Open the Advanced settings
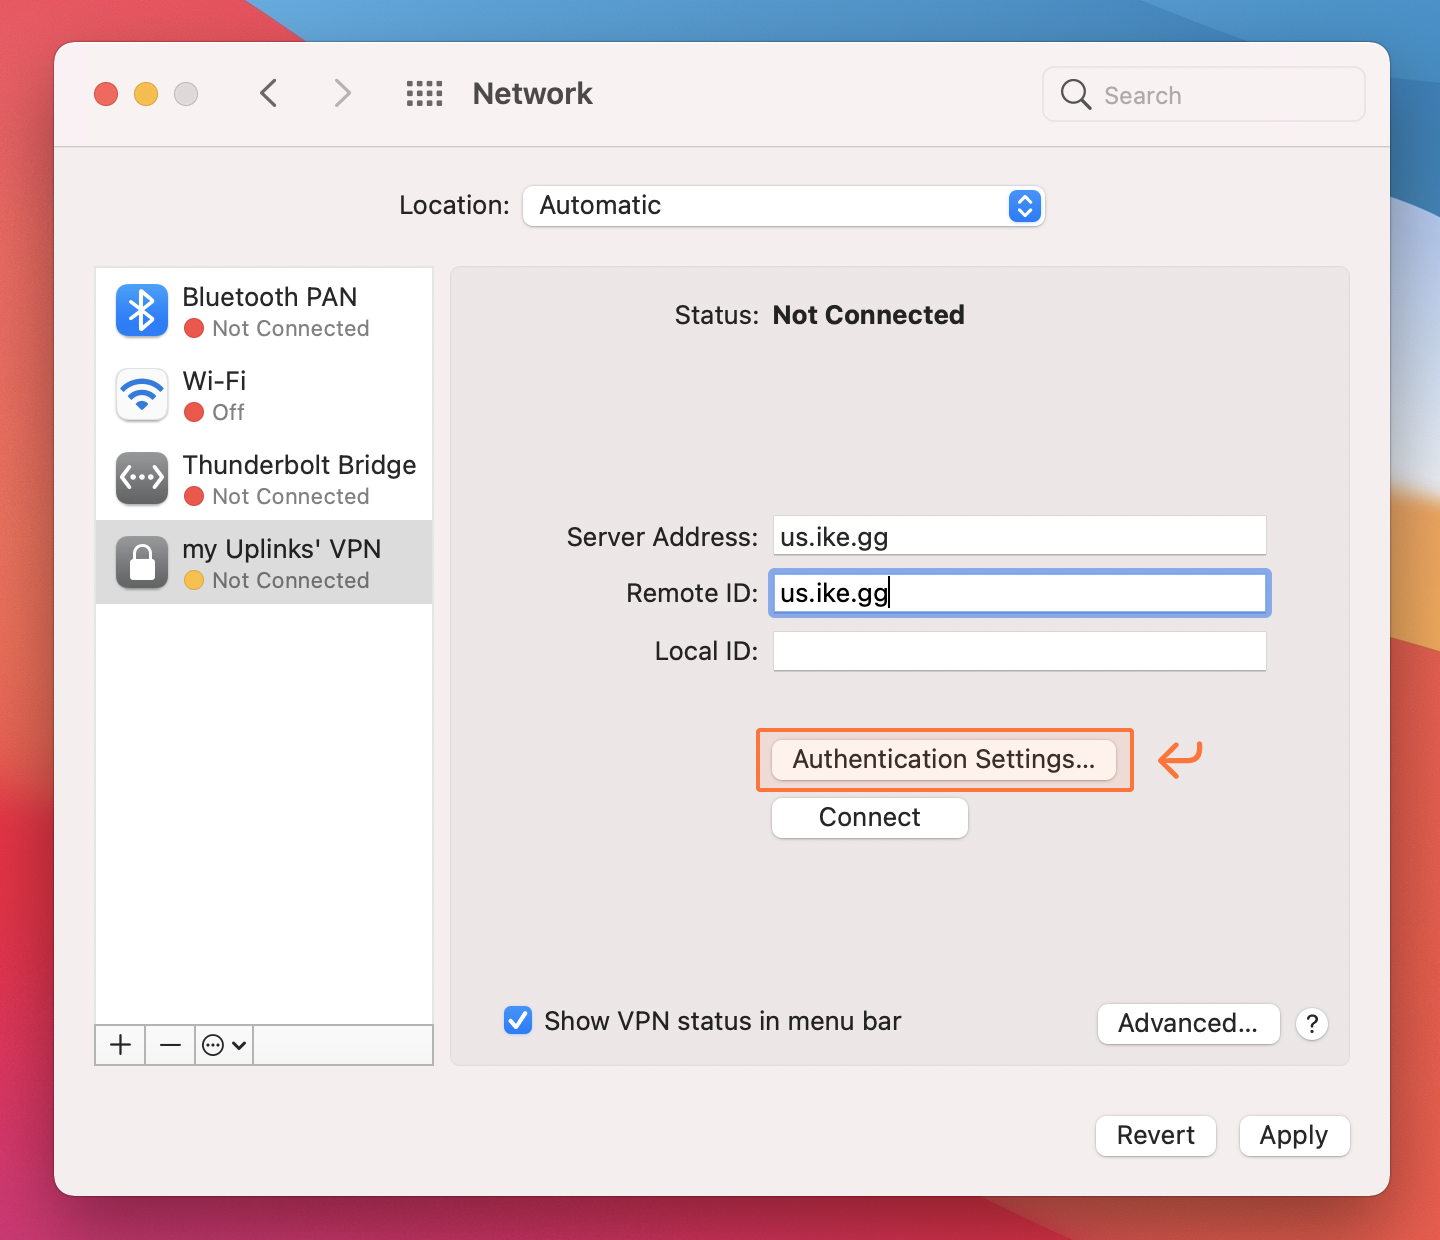This screenshot has width=1440, height=1240. click(x=1188, y=1023)
